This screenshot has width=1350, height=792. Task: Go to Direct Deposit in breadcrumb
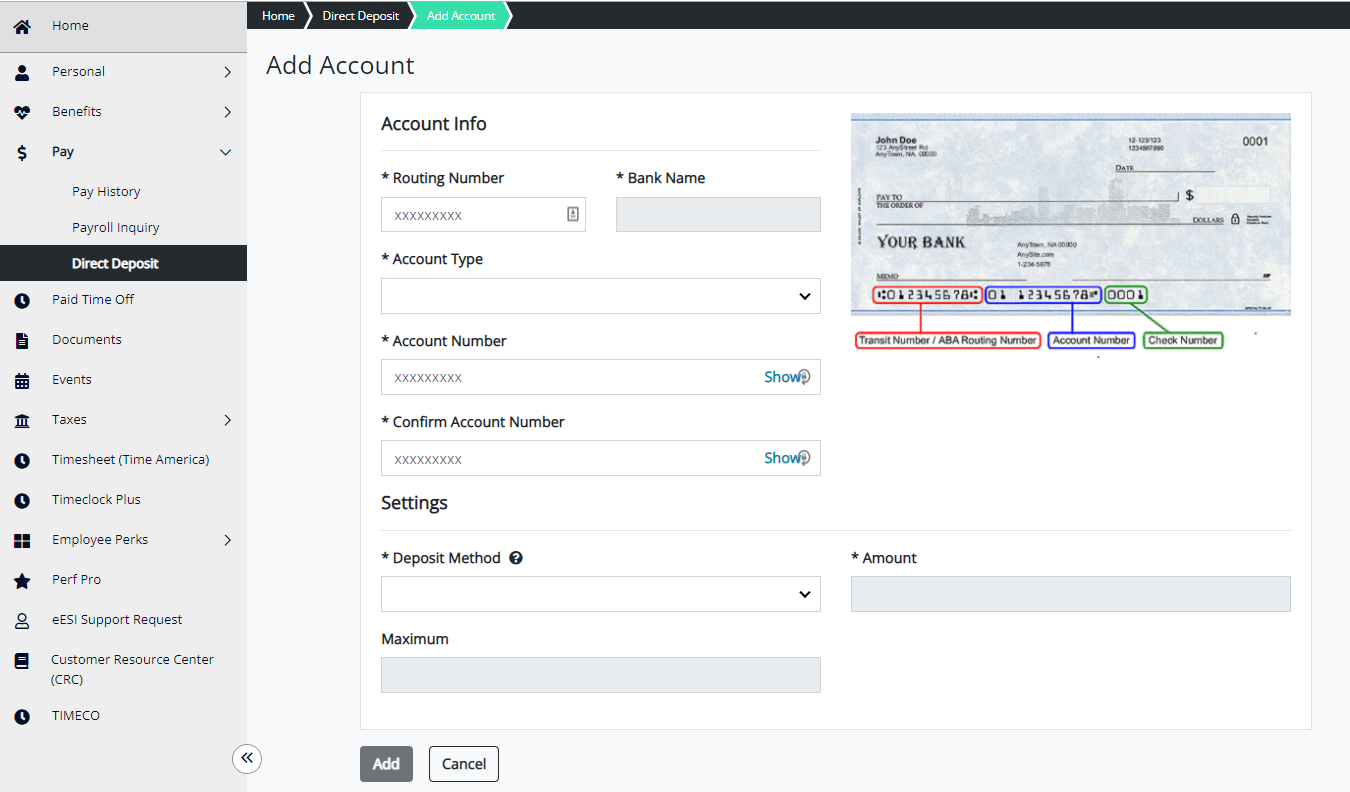coord(360,15)
